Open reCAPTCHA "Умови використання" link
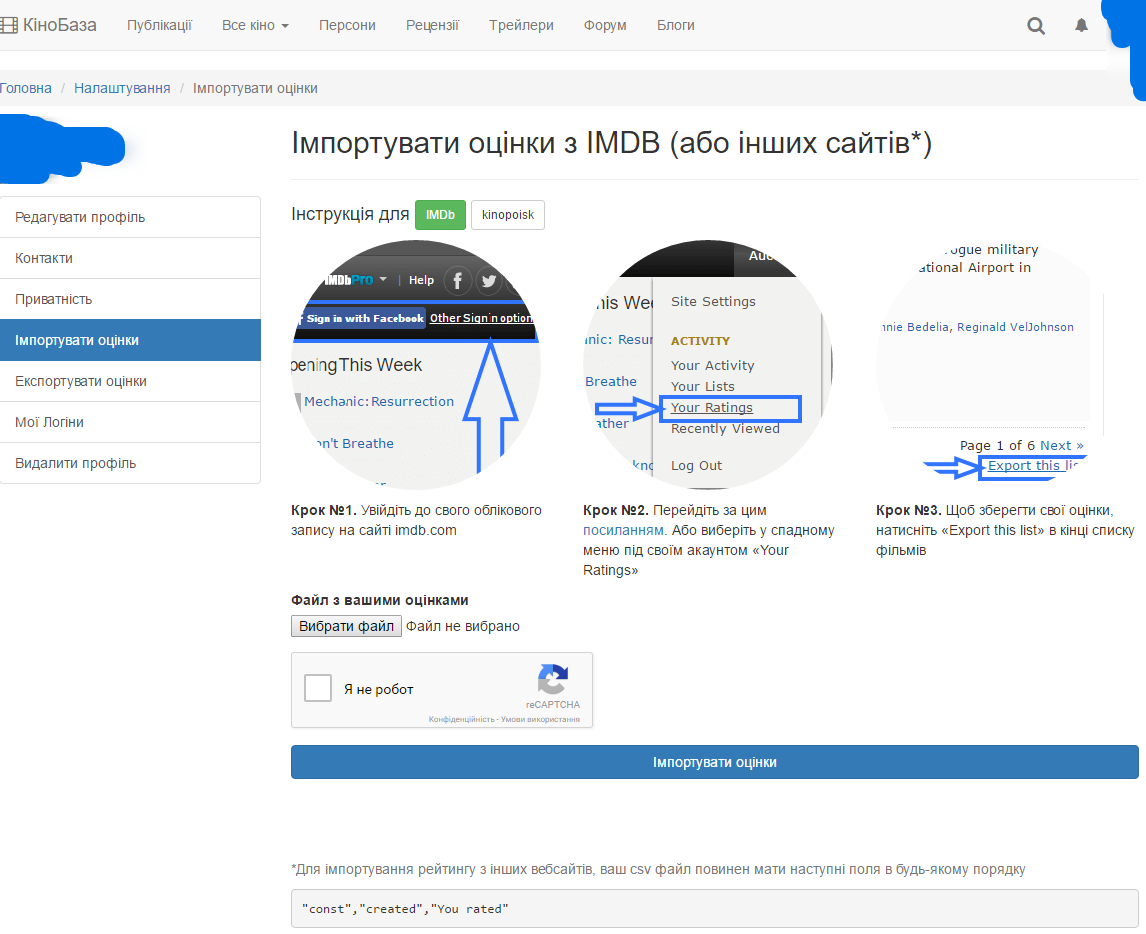 (541, 719)
